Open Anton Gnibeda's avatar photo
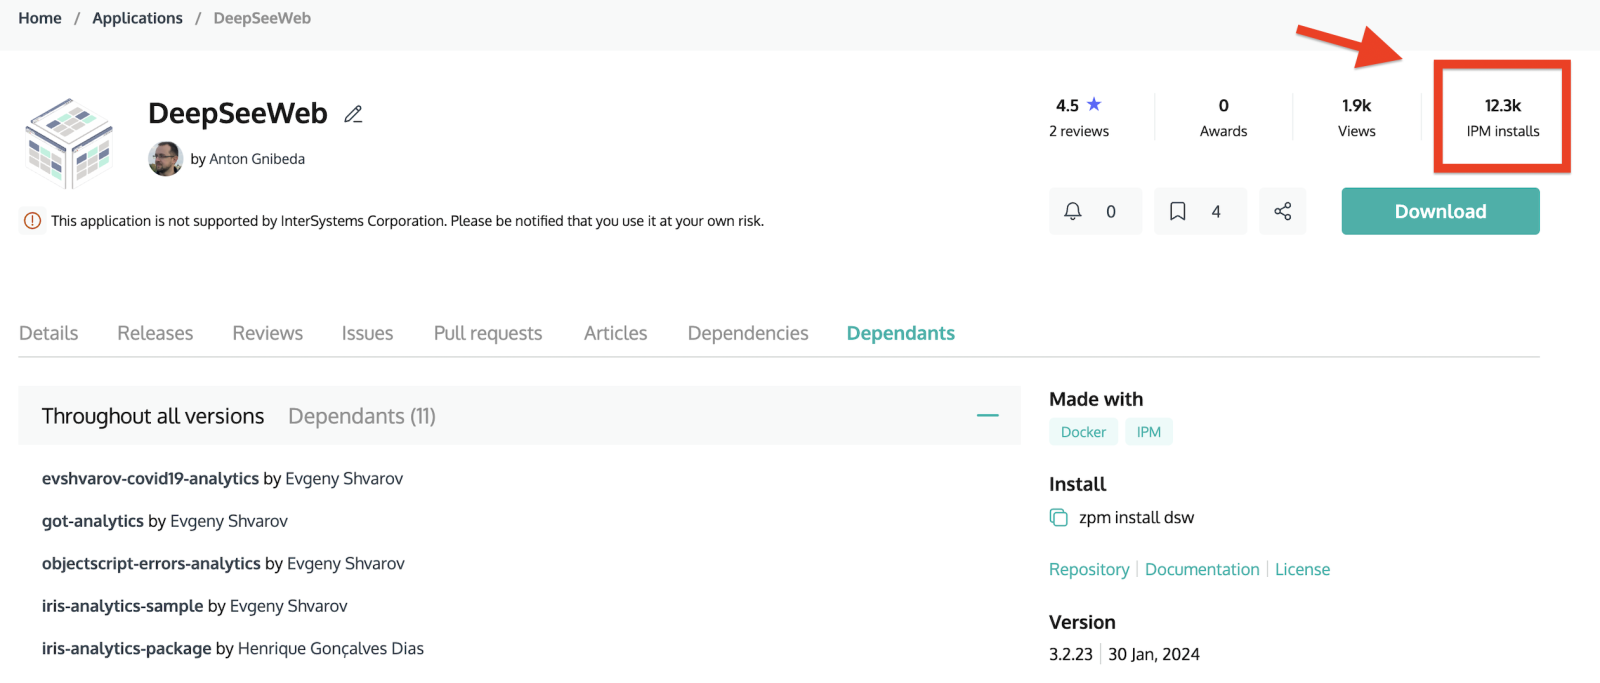This screenshot has height=683, width=1600. pyautogui.click(x=165, y=158)
